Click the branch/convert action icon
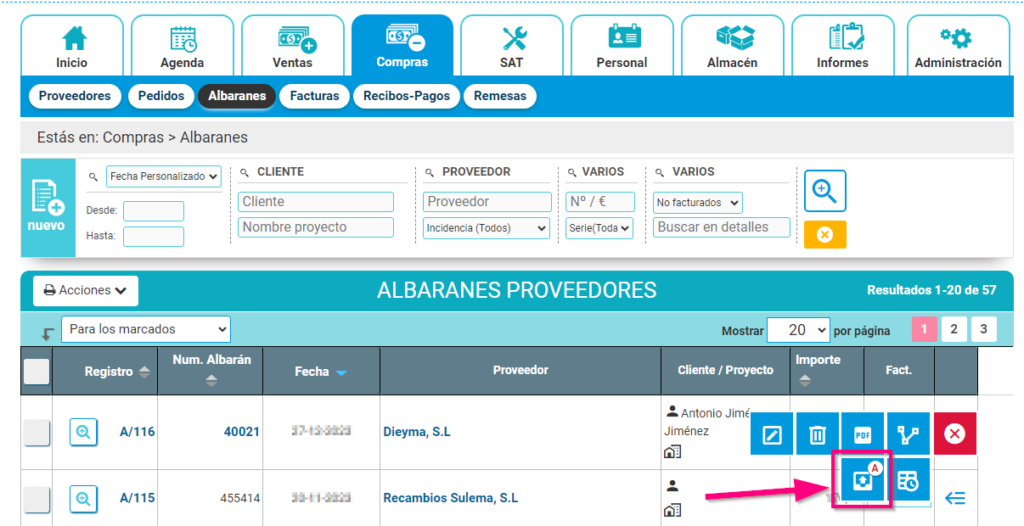This screenshot has width=1024, height=526. tap(908, 434)
